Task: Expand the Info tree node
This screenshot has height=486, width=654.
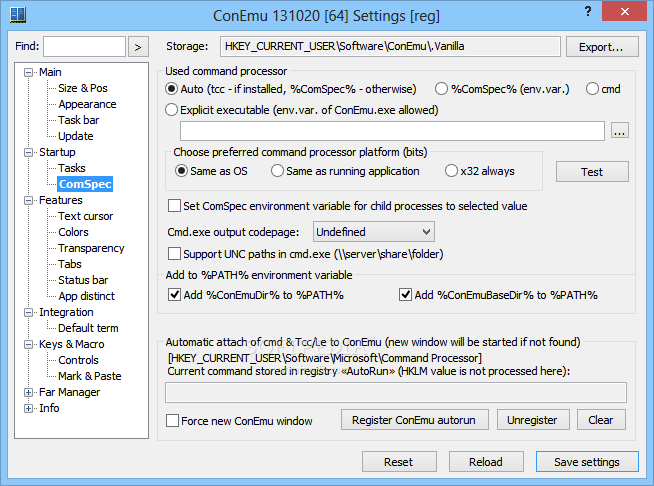Action: (28, 408)
